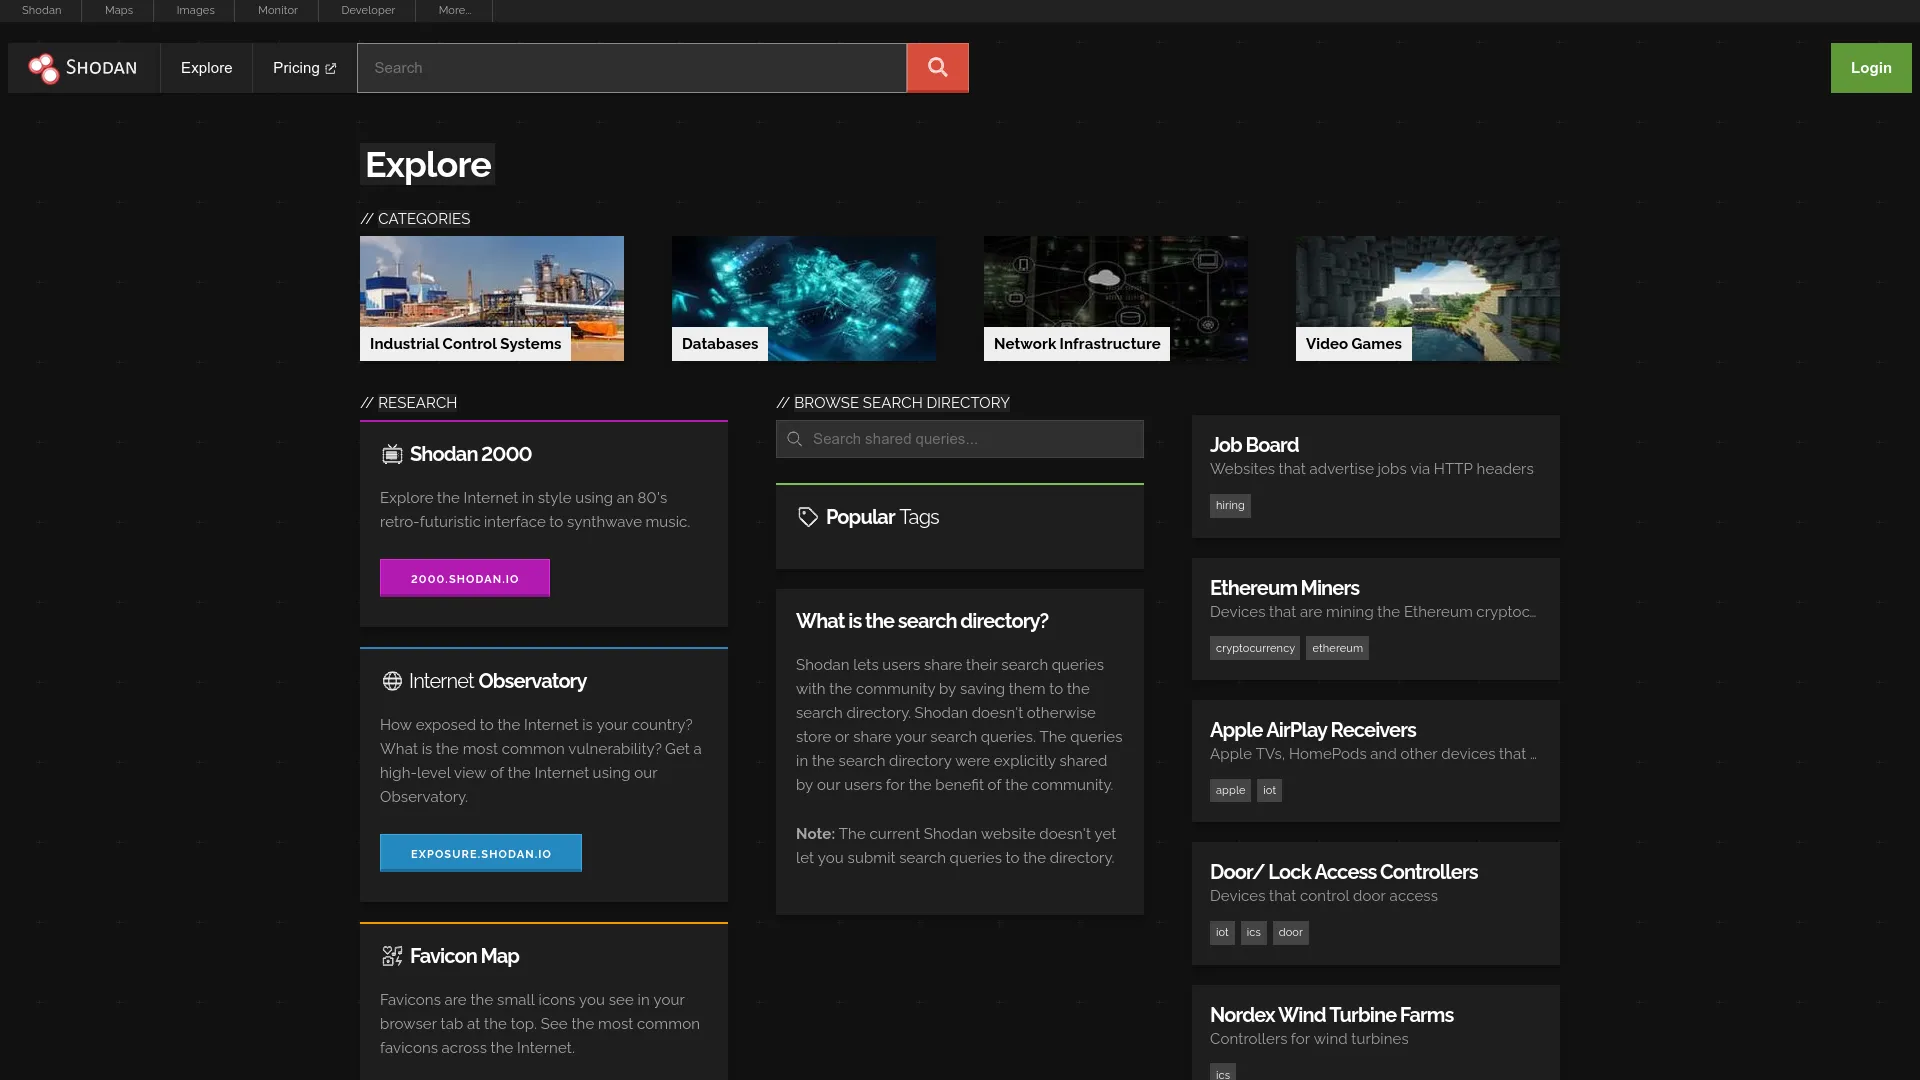Click the Popular Tags tag icon

pyautogui.click(x=808, y=517)
